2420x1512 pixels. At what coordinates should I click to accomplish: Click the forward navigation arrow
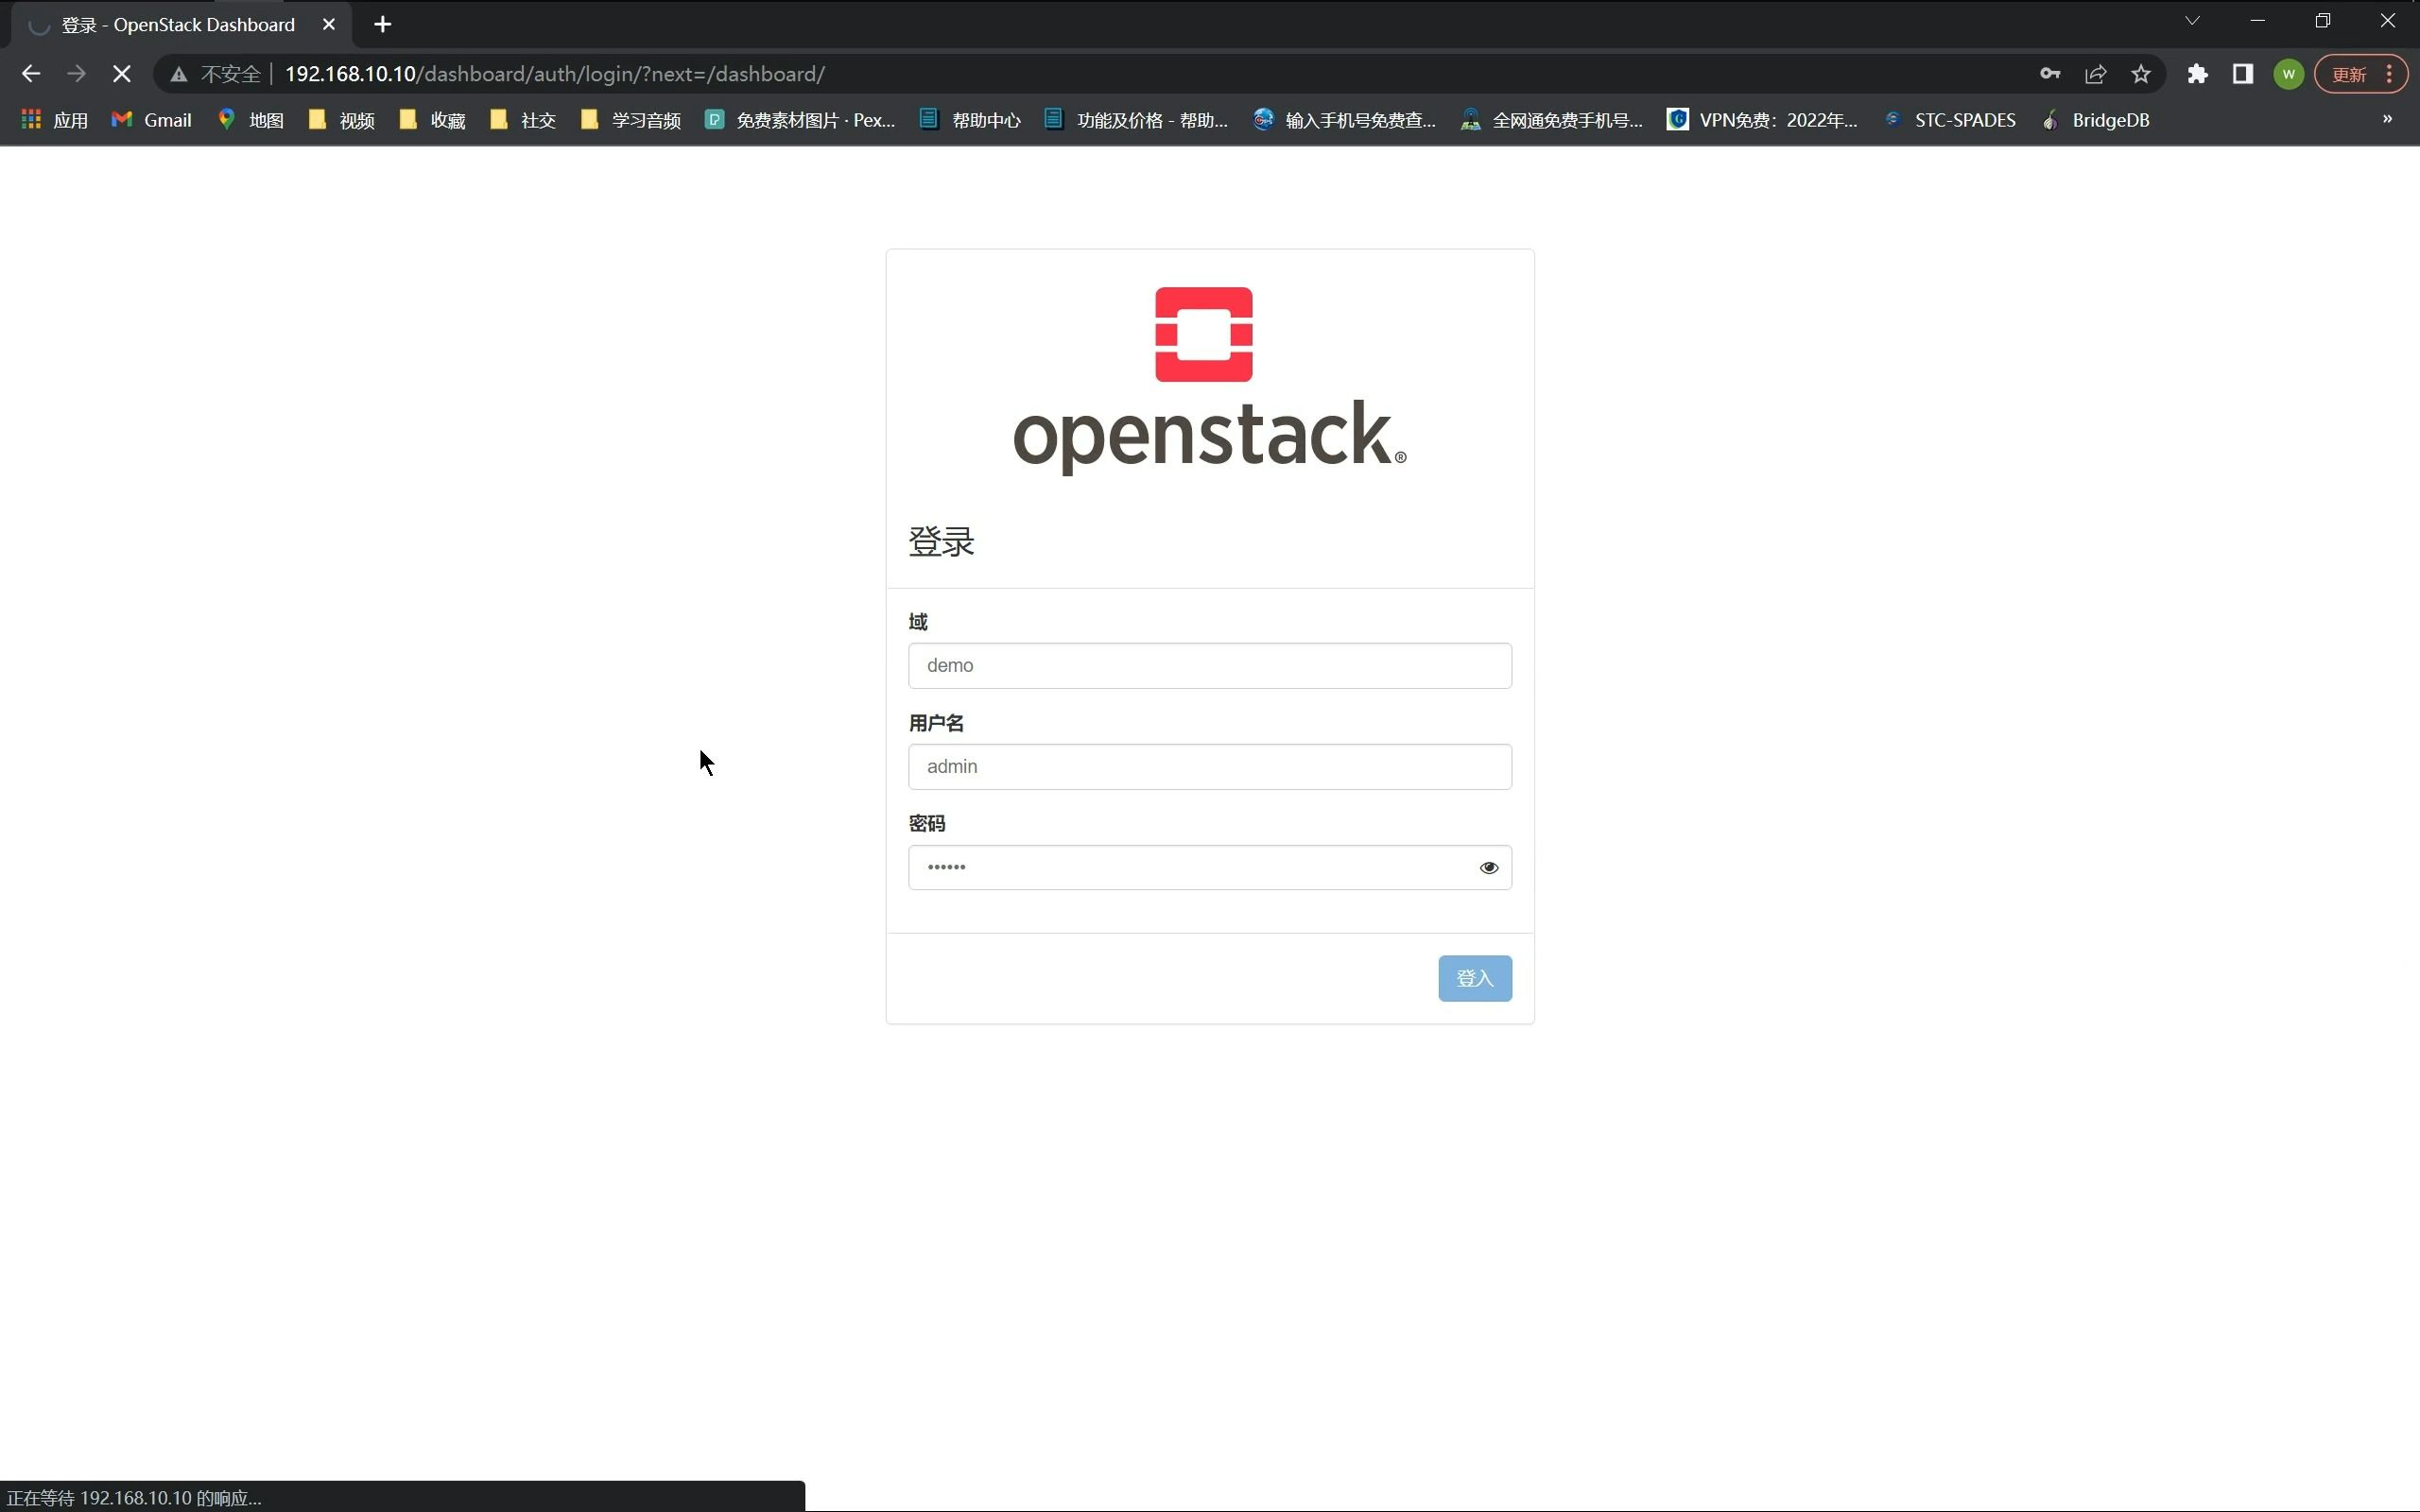(x=76, y=73)
